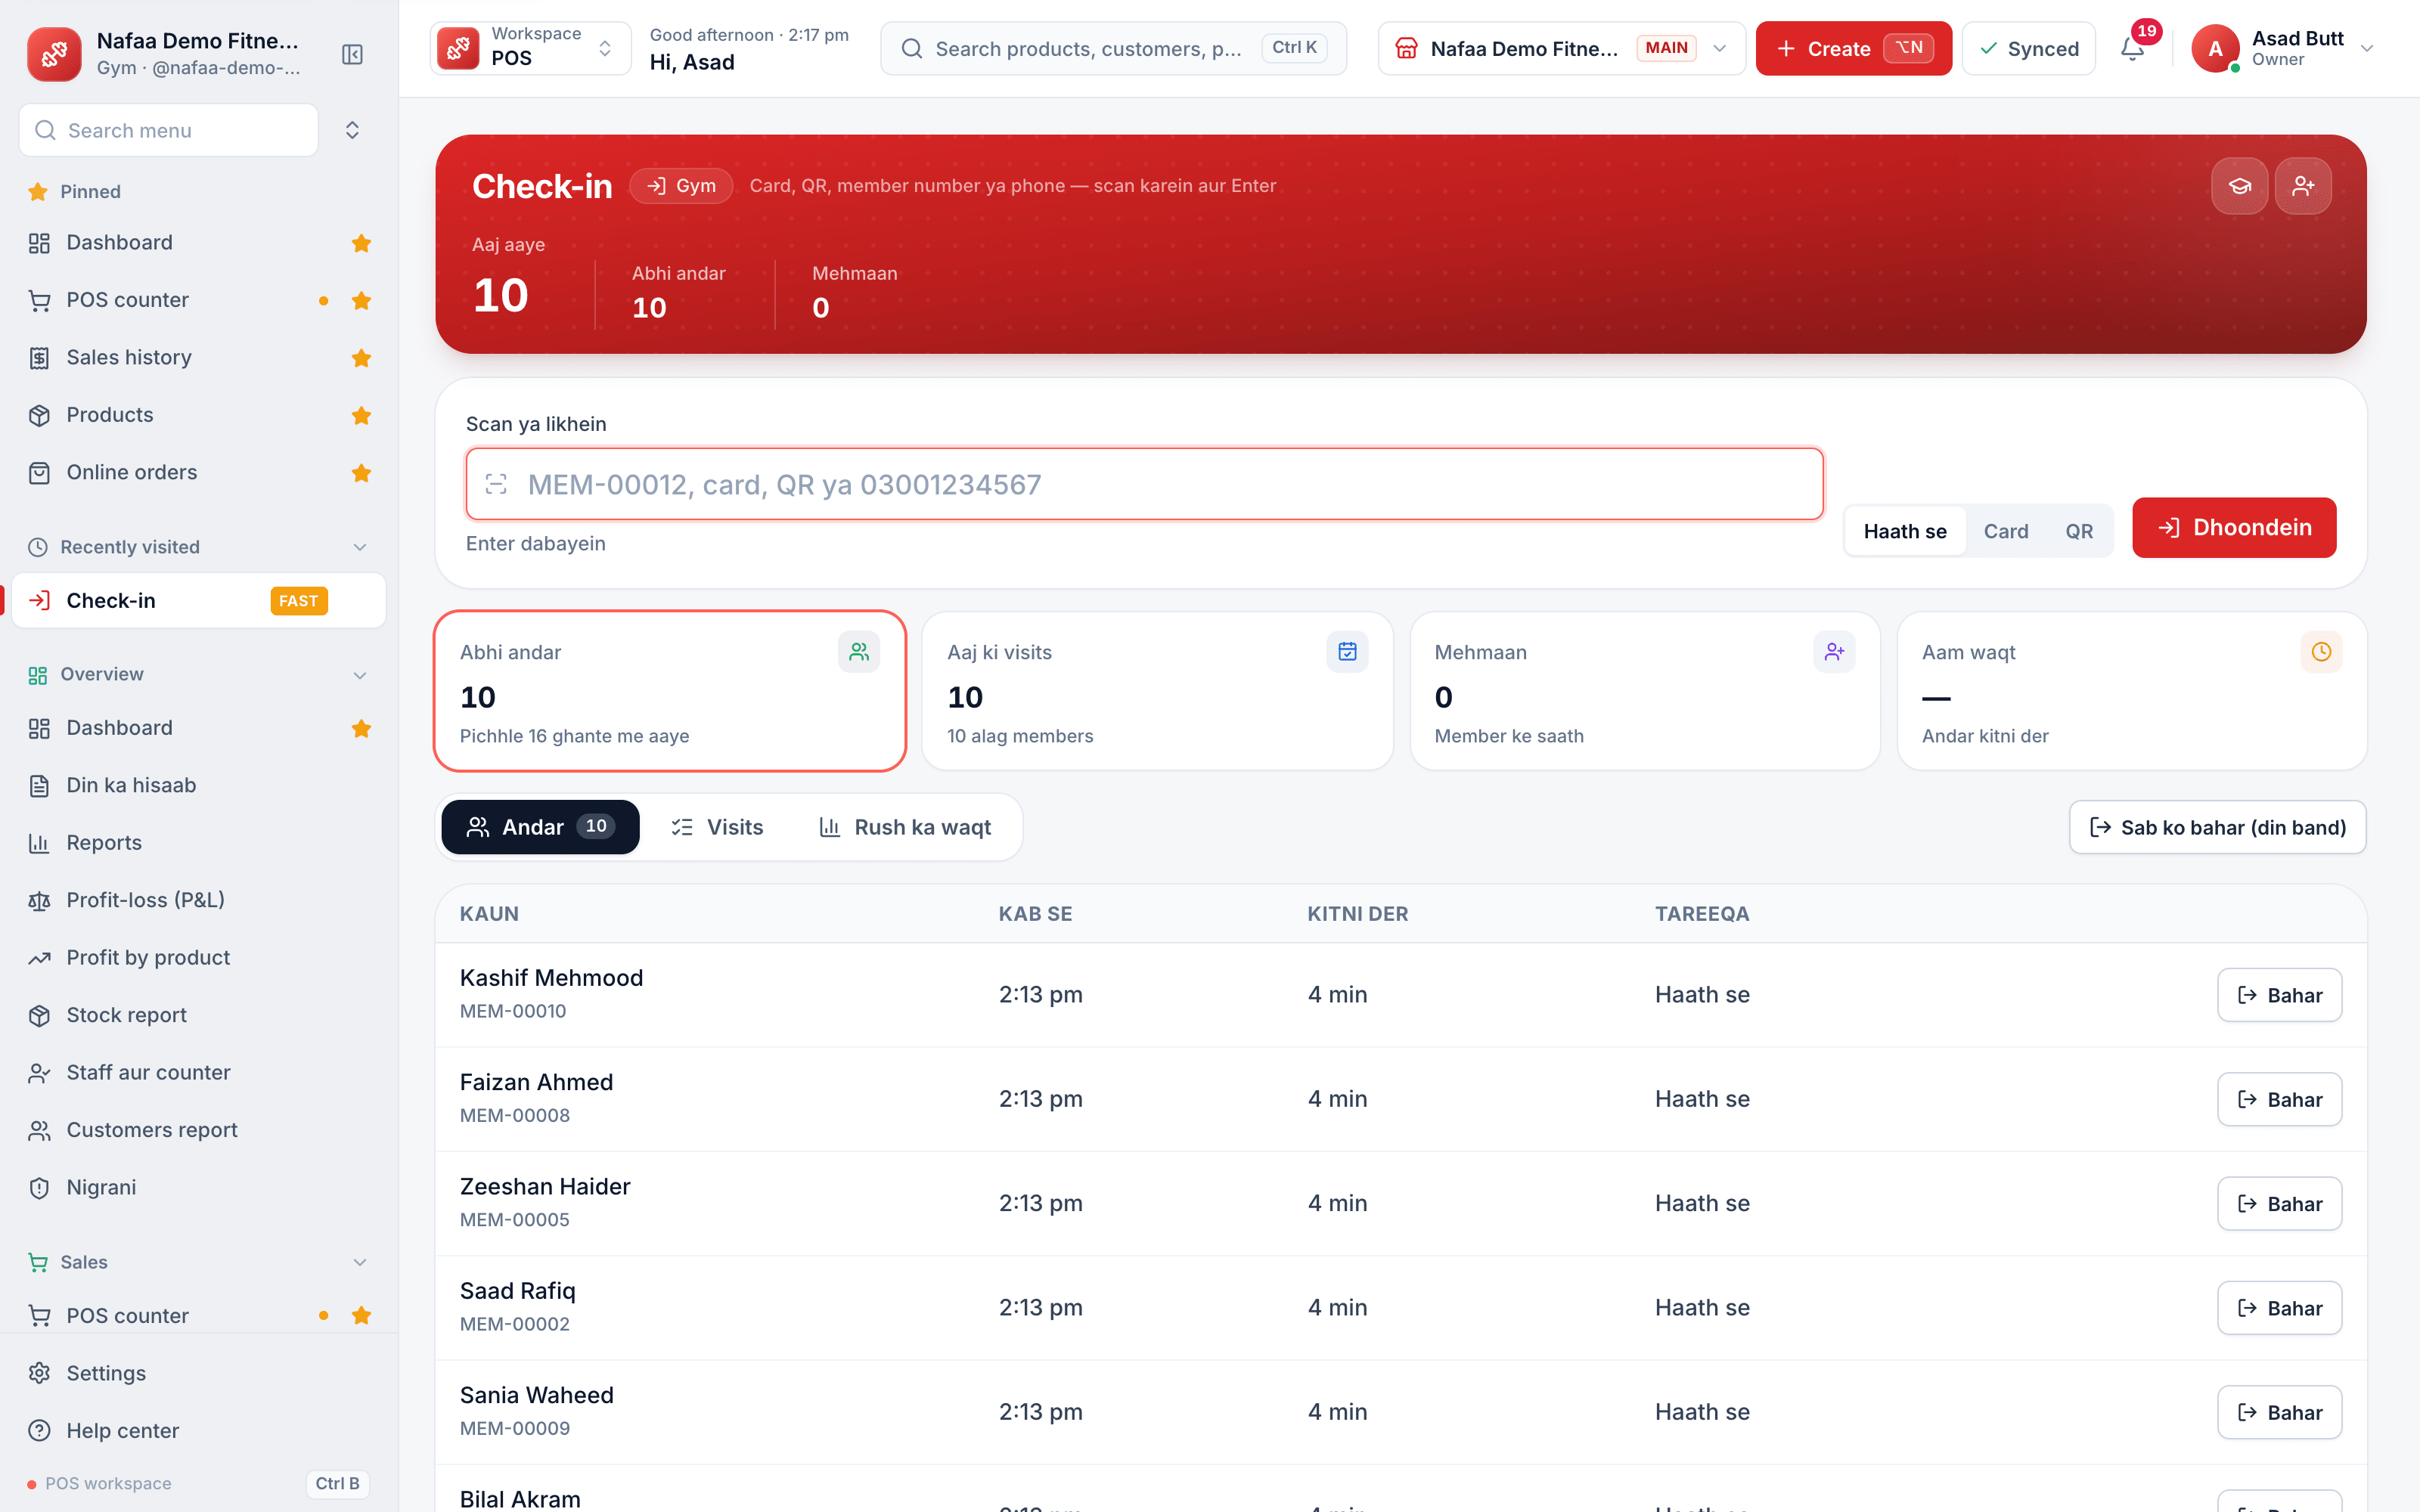Click the graduation cap icon in banner

[x=2239, y=186]
